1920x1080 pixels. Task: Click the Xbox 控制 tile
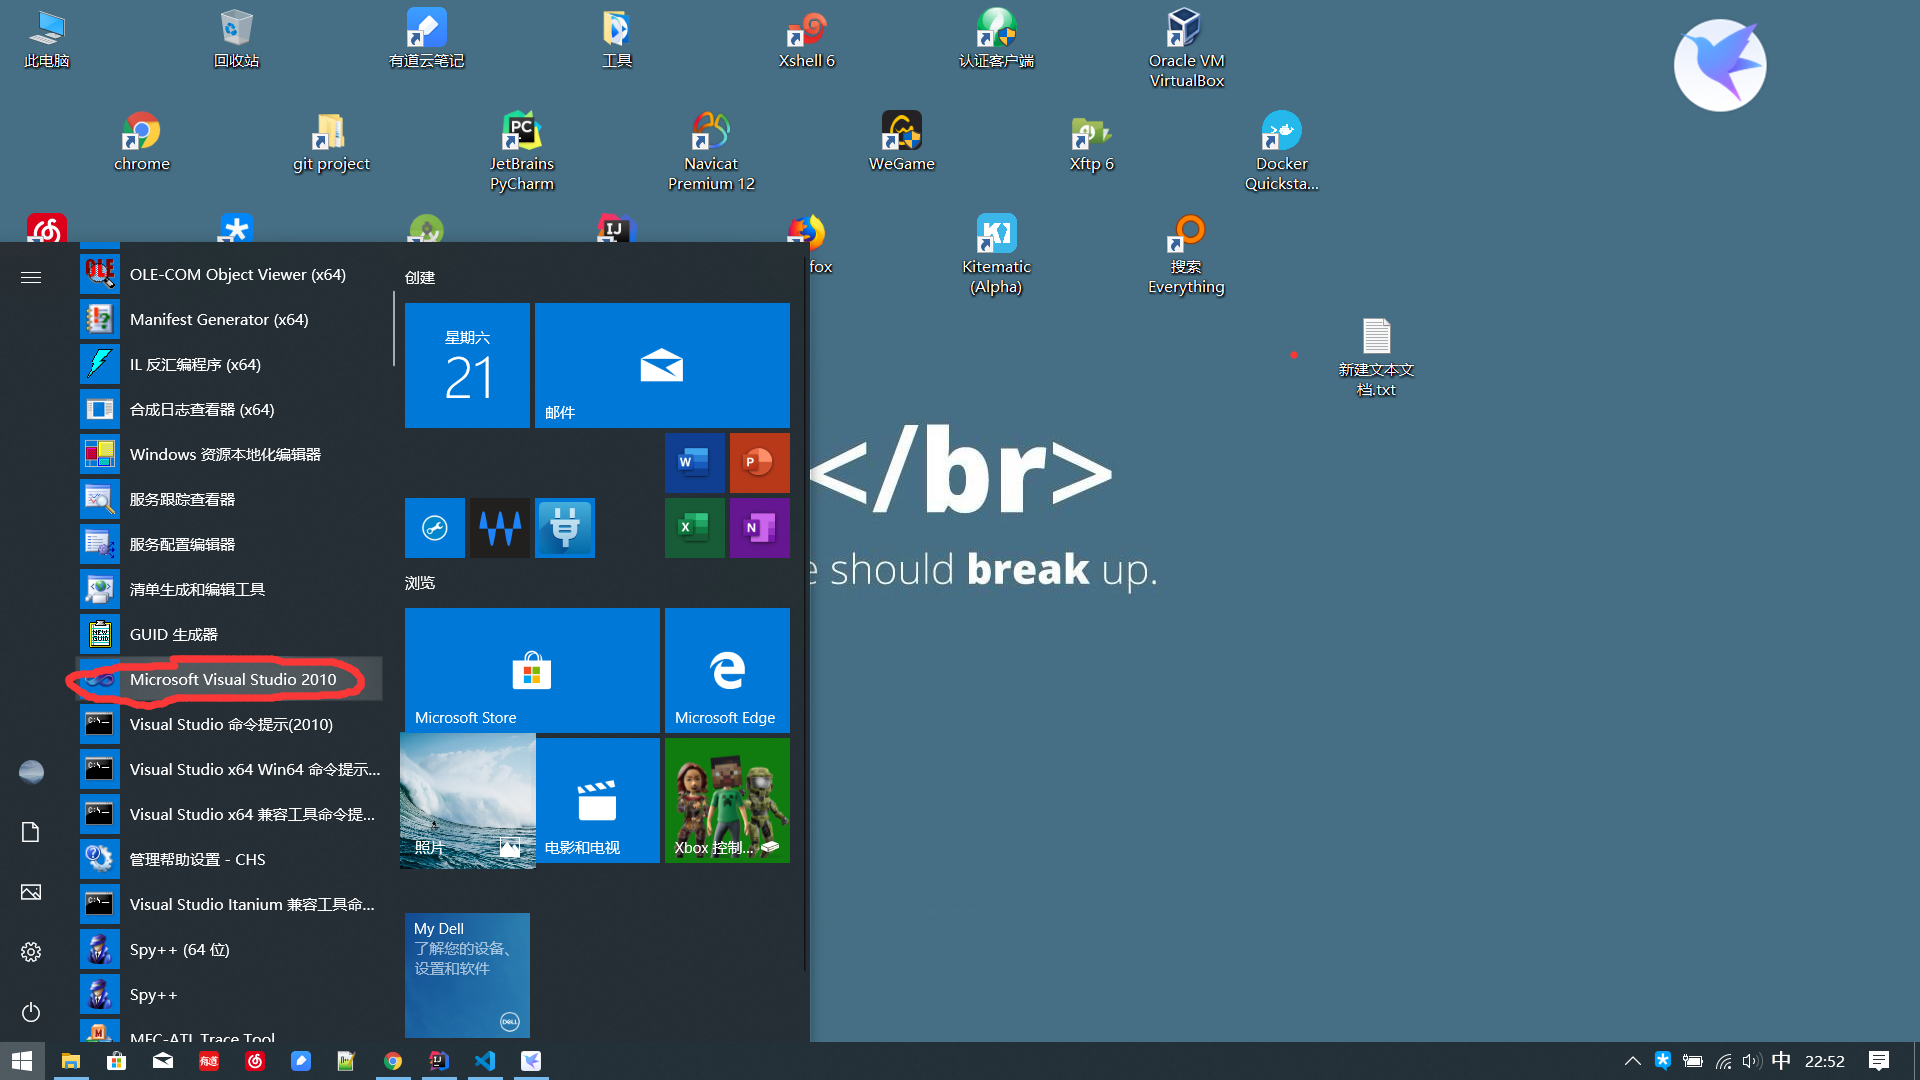coord(727,800)
